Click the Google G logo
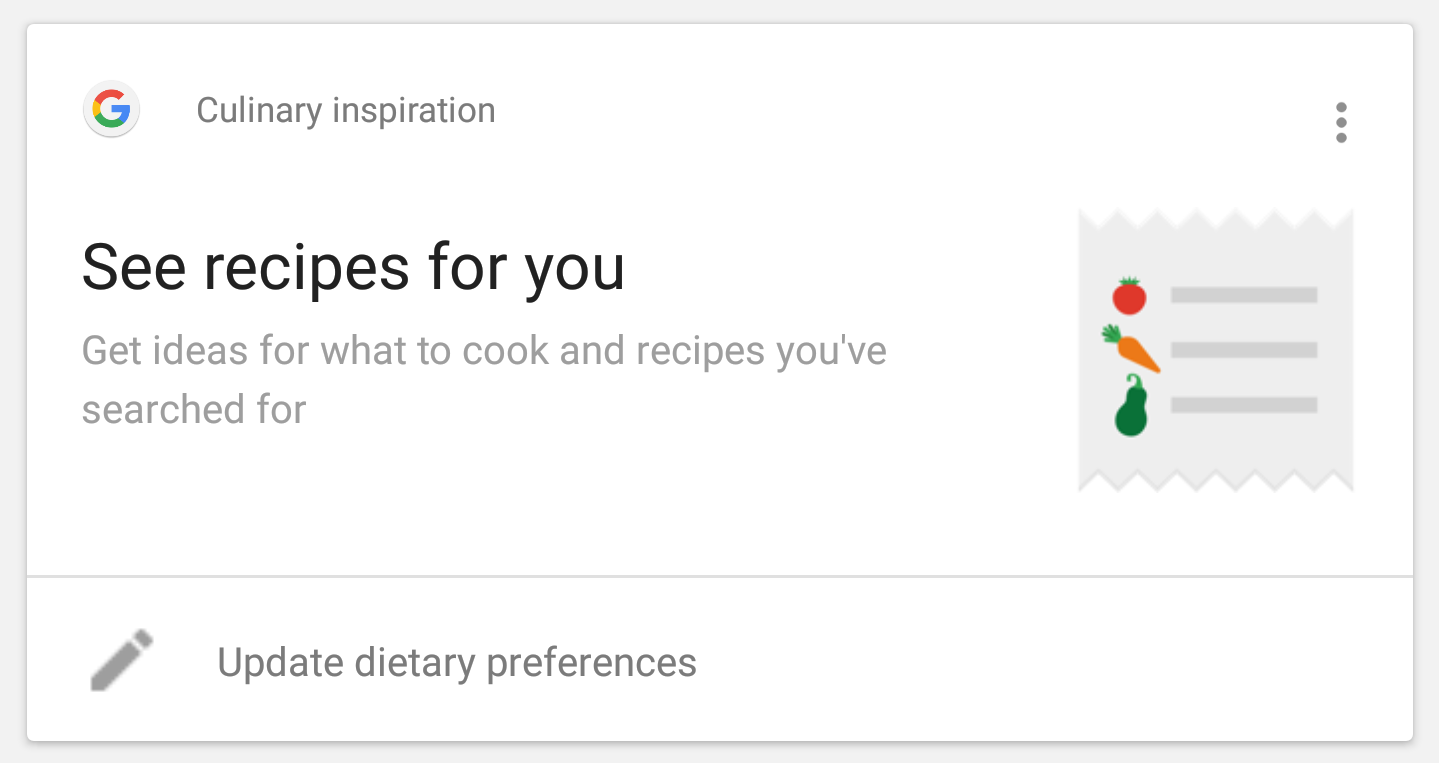This screenshot has width=1439, height=763. tap(111, 110)
